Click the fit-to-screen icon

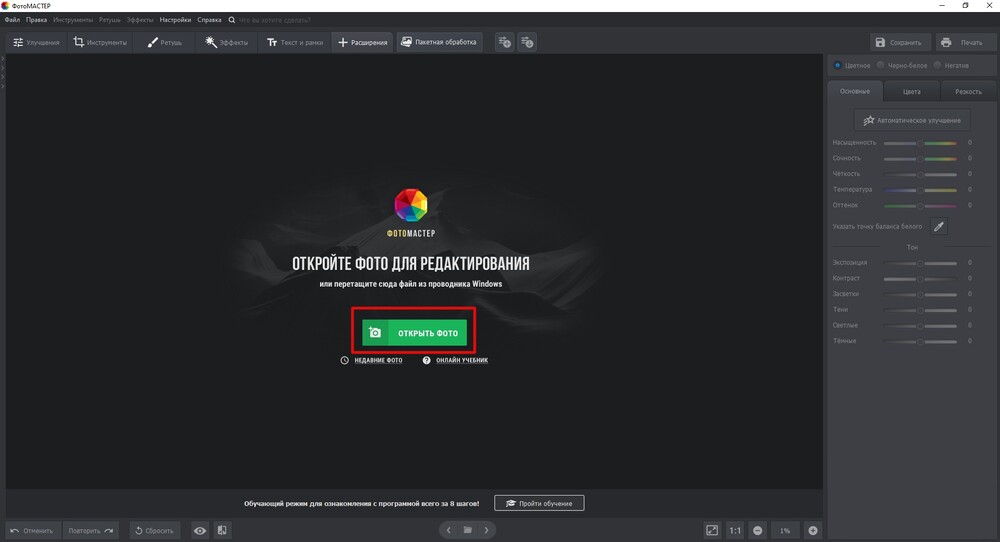712,530
